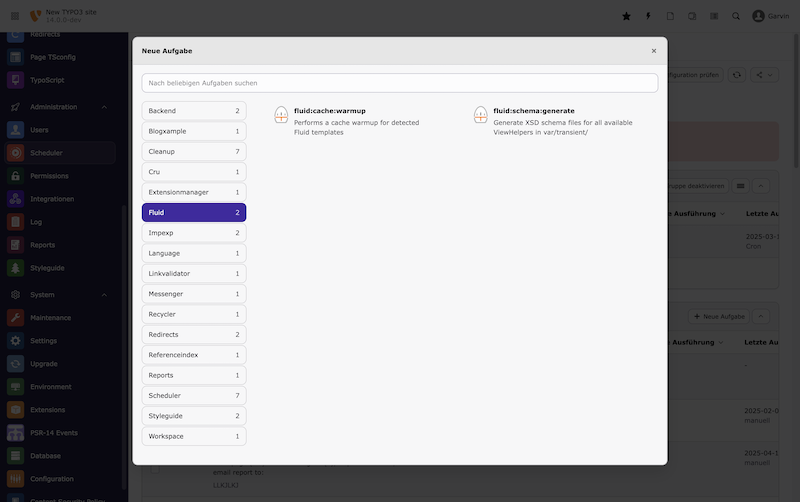The height and width of the screenshot is (502, 800).
Task: Choose the Backend category
Action: pyautogui.click(x=194, y=111)
